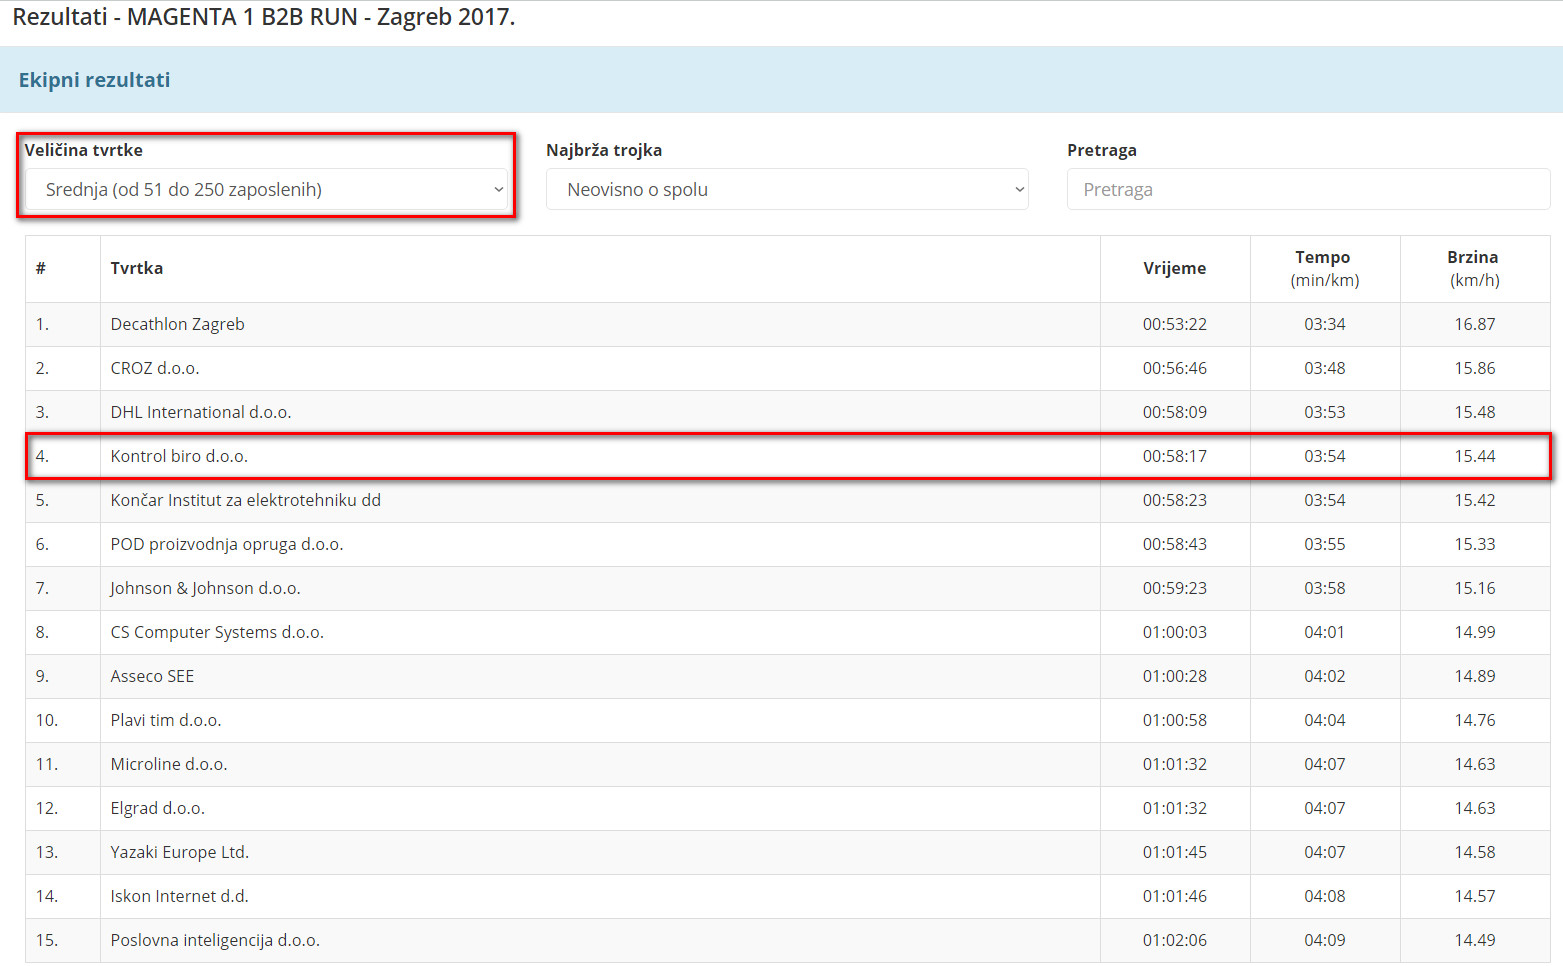Select the Decathlon Zagreb row name
1563x966 pixels.
178,324
